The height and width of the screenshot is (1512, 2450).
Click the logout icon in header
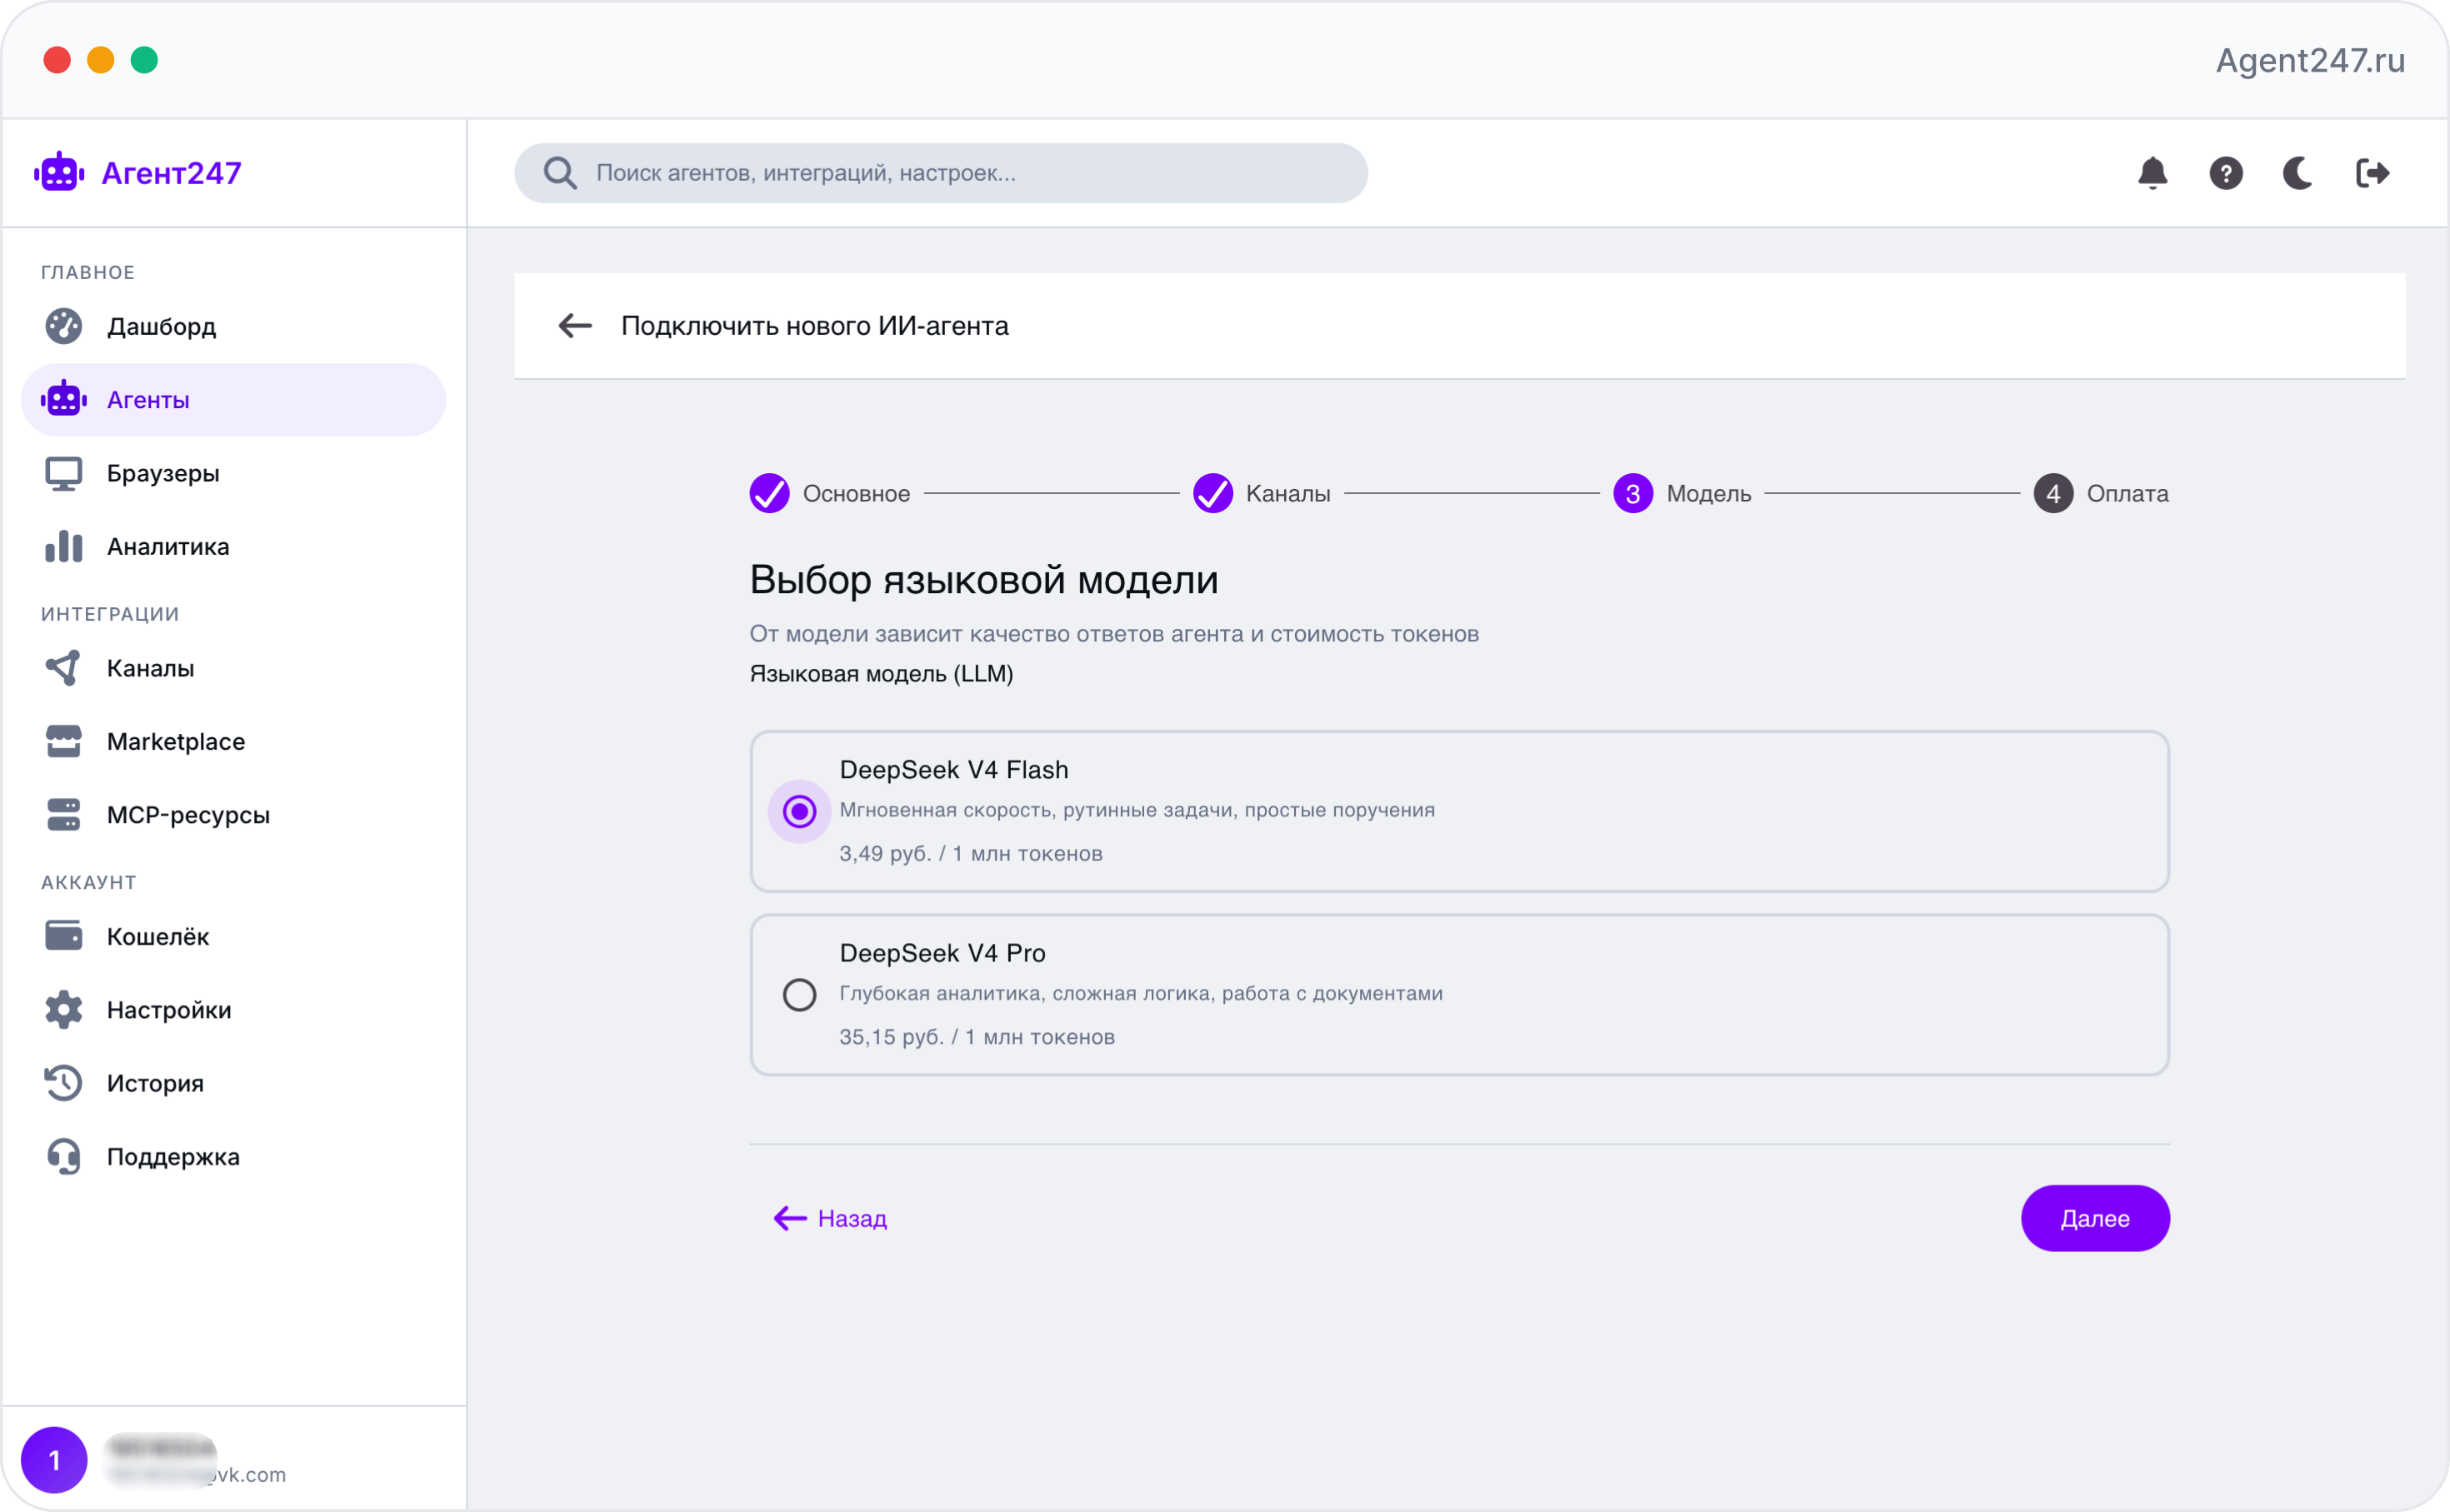[2372, 173]
